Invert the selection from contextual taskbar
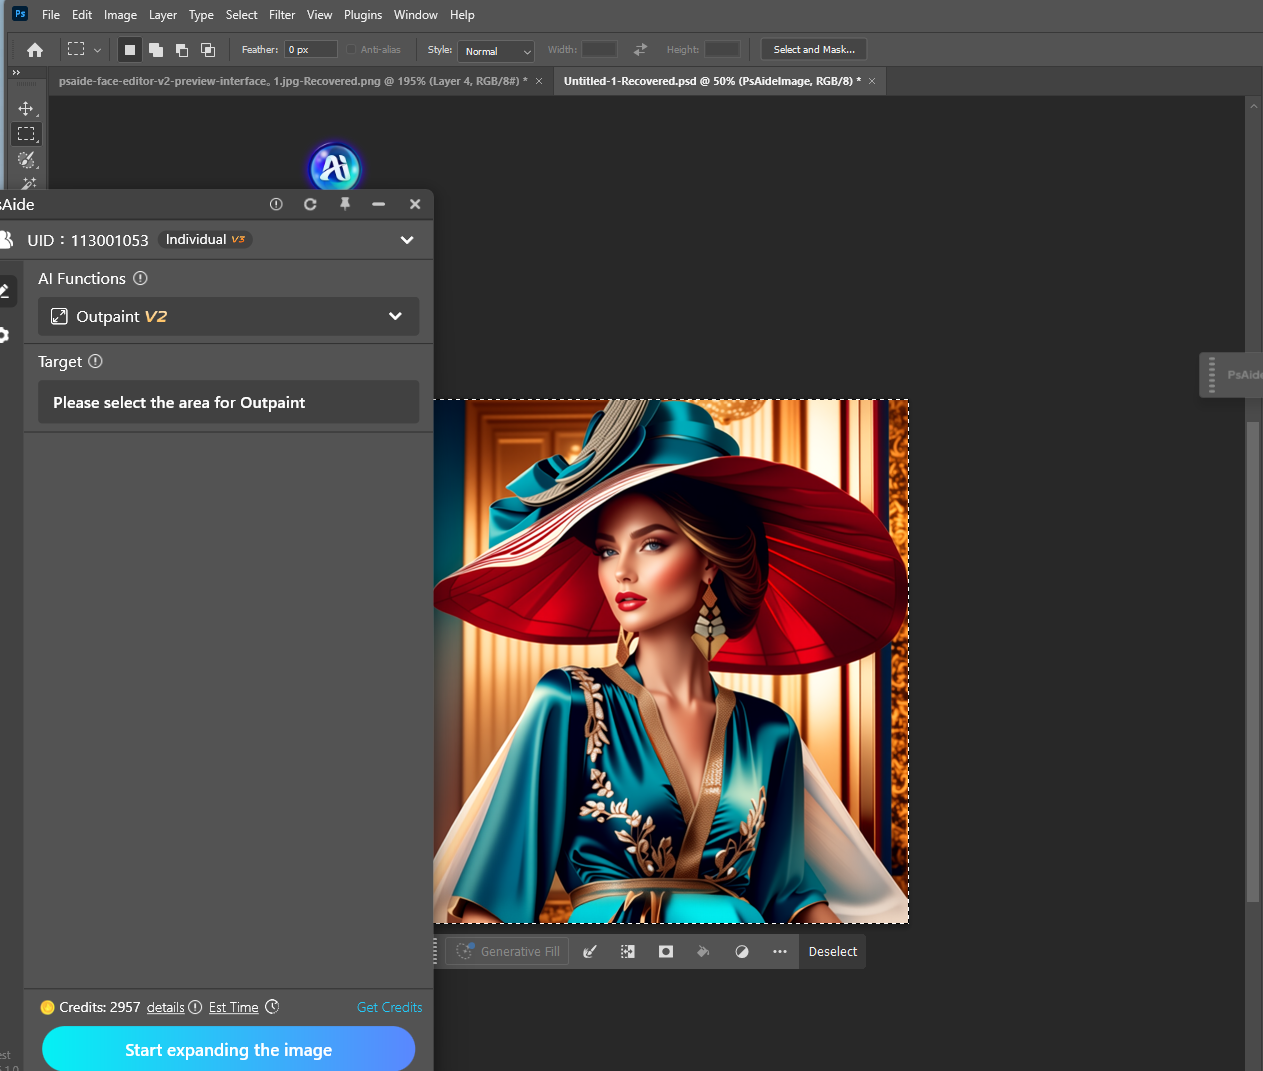 [x=627, y=952]
